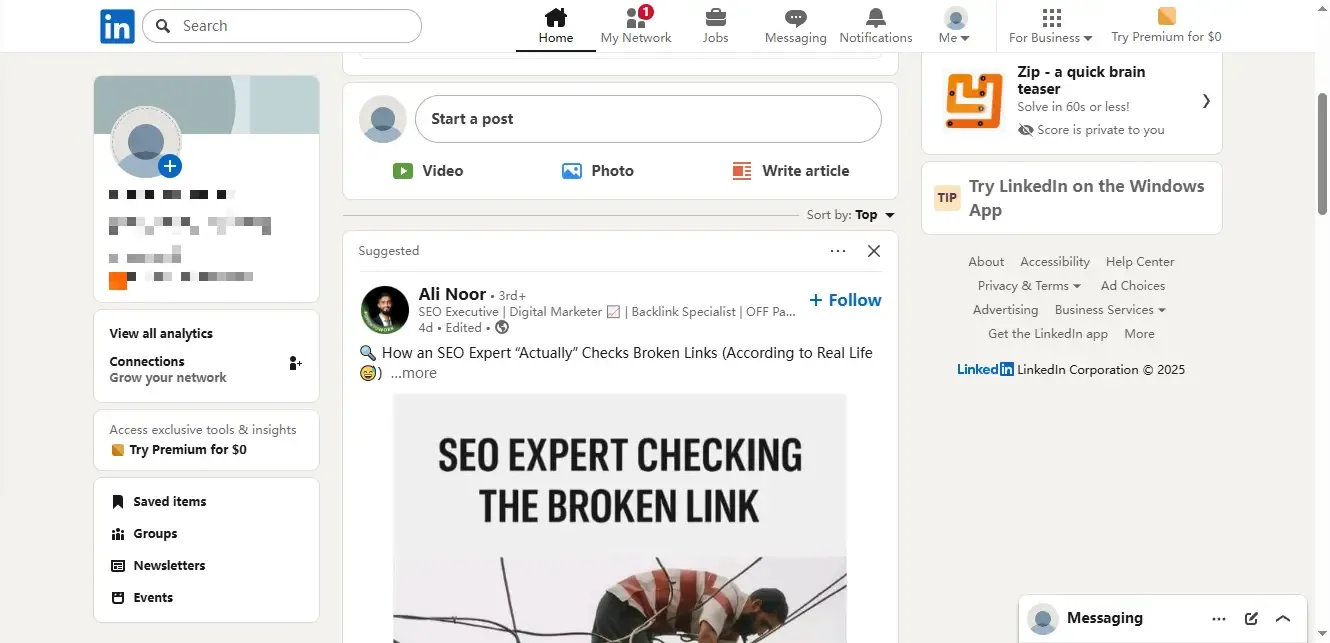Click Write article button
Viewport: 1330px width, 643px height.
click(x=791, y=171)
